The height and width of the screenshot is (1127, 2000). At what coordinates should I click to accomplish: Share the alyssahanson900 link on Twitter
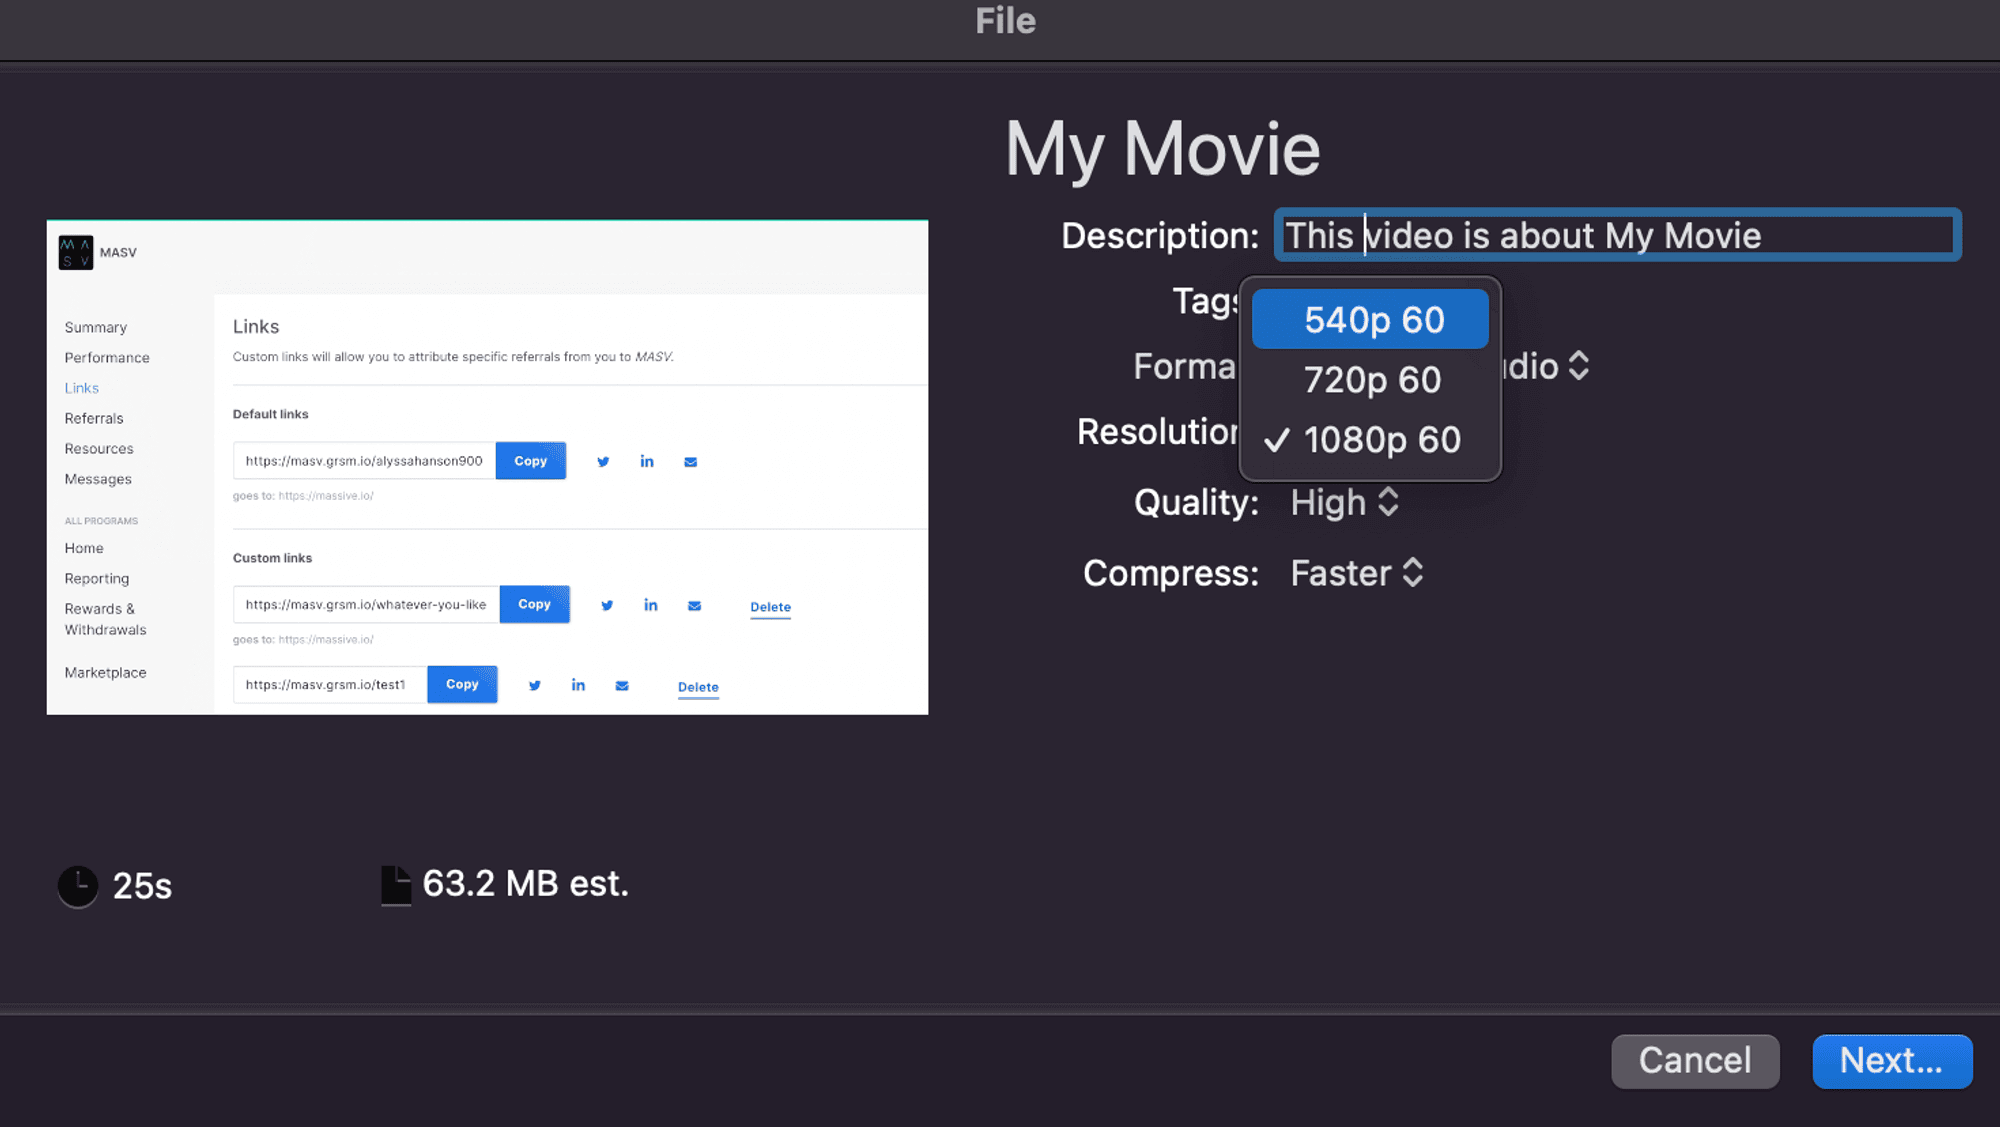(603, 461)
